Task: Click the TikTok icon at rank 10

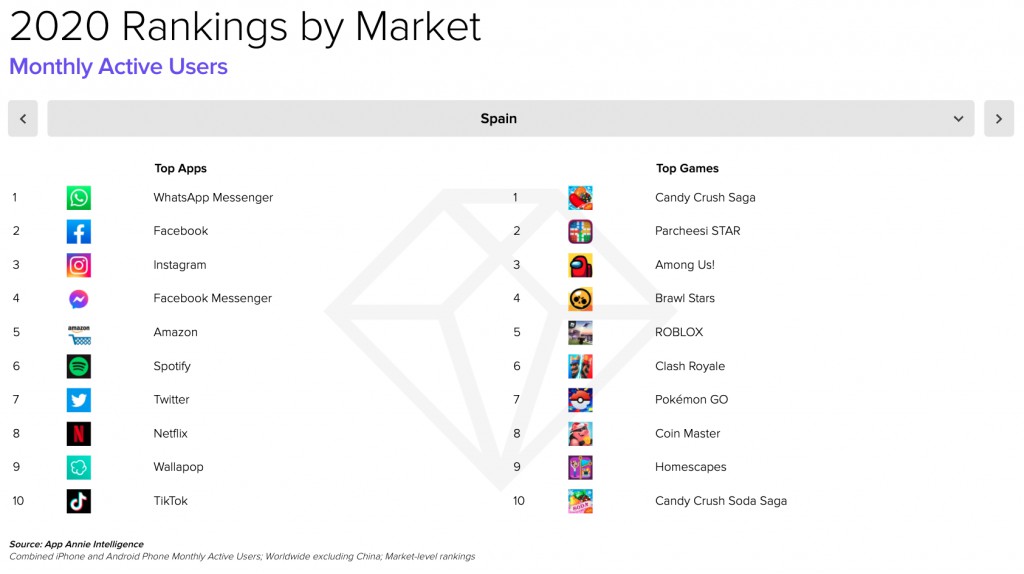Action: click(78, 501)
